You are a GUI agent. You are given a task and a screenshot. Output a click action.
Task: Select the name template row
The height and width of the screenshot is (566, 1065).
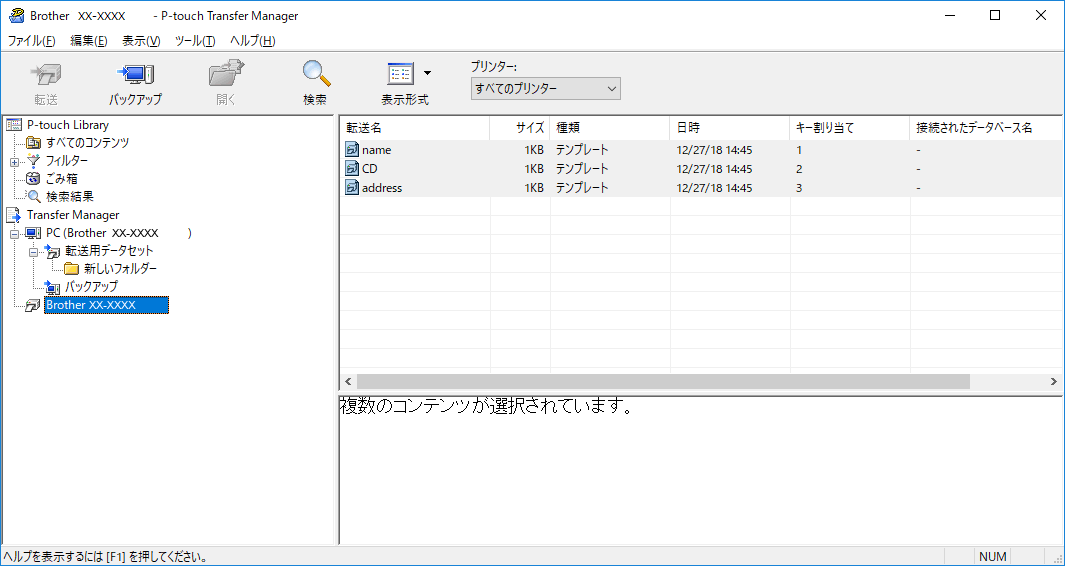click(x=700, y=149)
